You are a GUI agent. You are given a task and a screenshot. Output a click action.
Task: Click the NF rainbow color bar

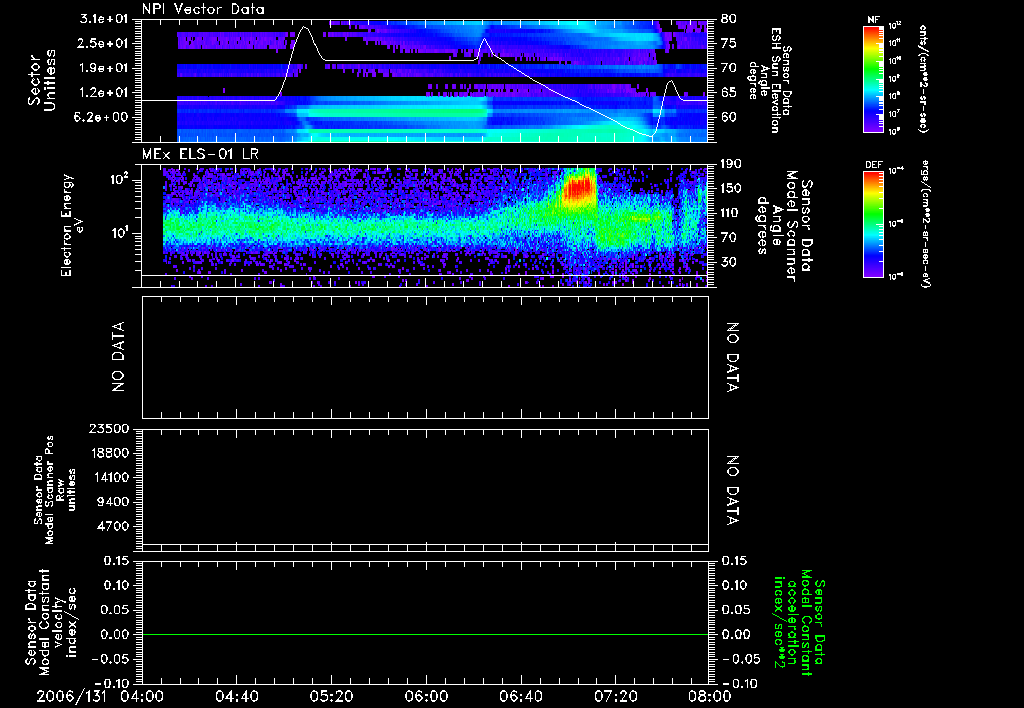click(873, 79)
